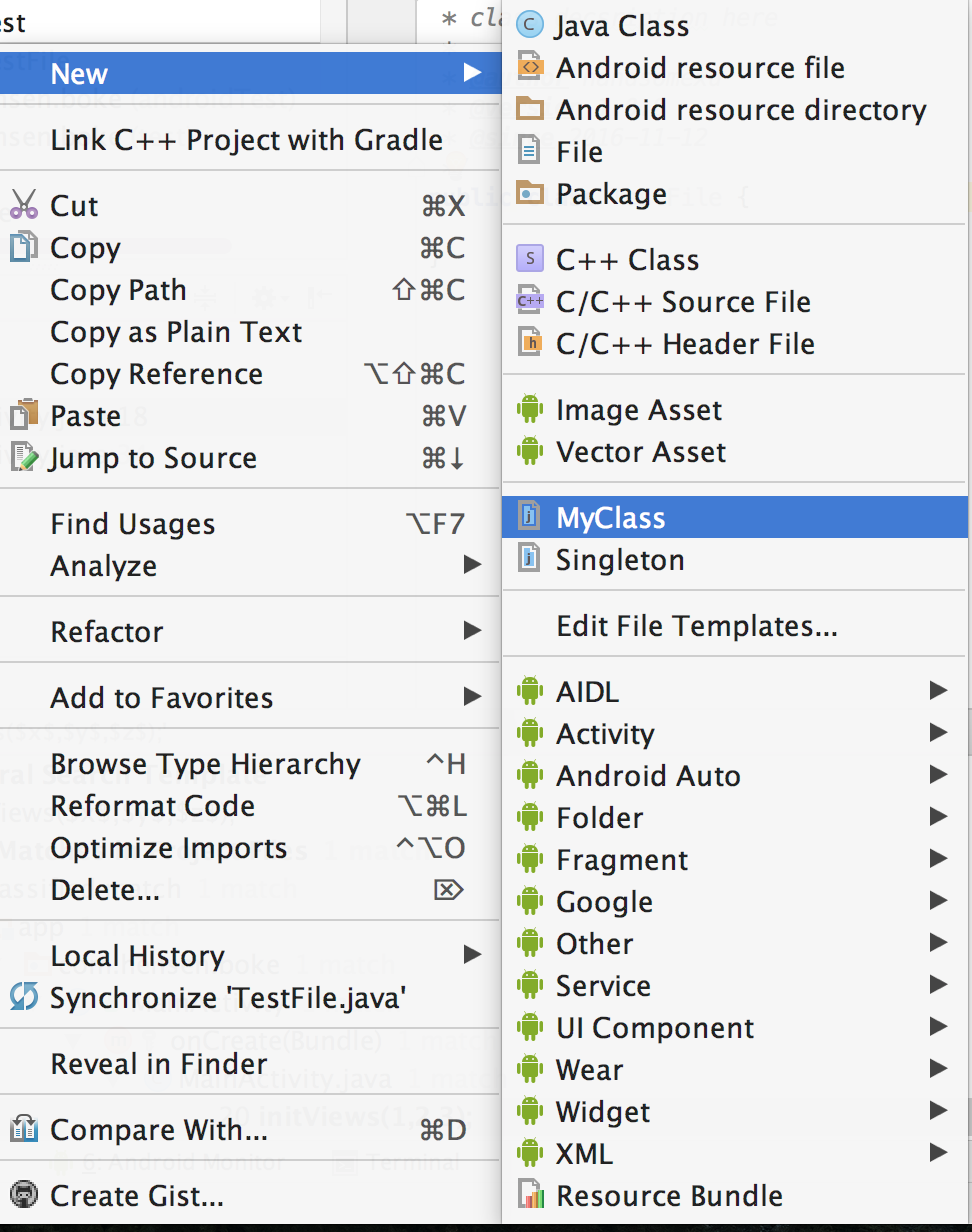This screenshot has height=1232, width=972.
Task: Expand the Activity submenu arrow
Action: coord(937,733)
